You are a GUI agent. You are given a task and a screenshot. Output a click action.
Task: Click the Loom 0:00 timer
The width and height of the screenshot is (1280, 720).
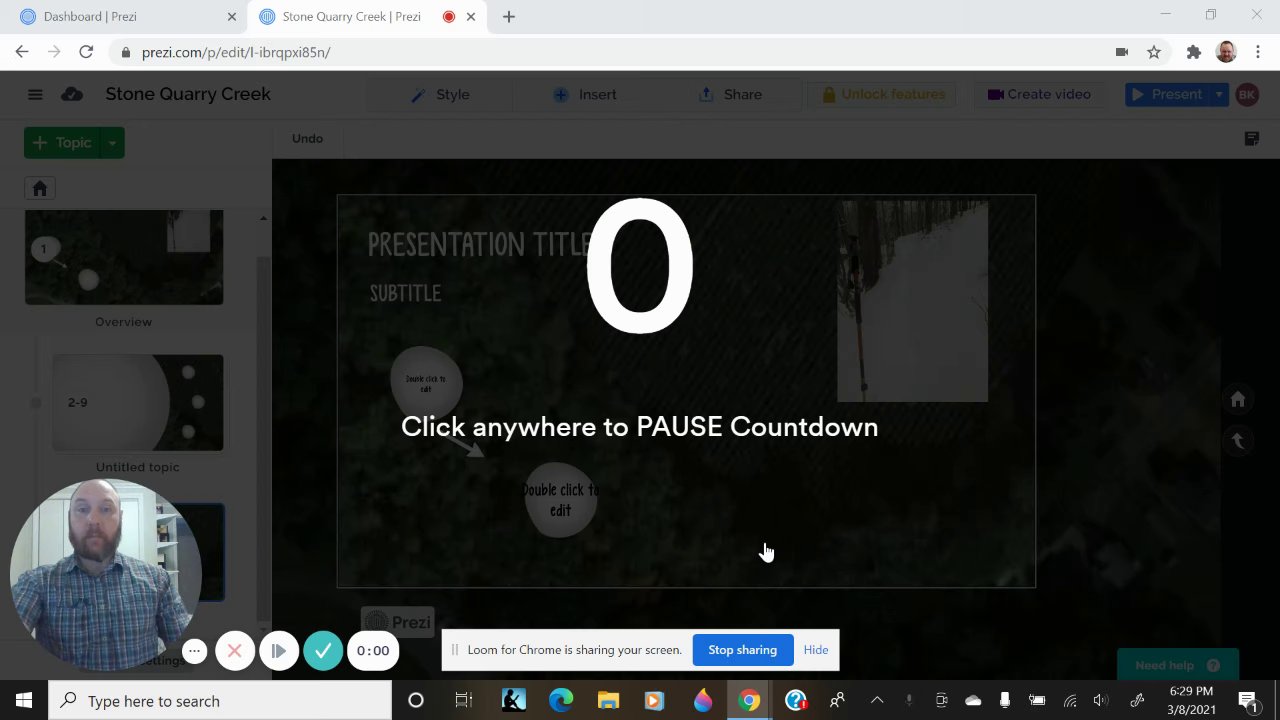coord(373,651)
